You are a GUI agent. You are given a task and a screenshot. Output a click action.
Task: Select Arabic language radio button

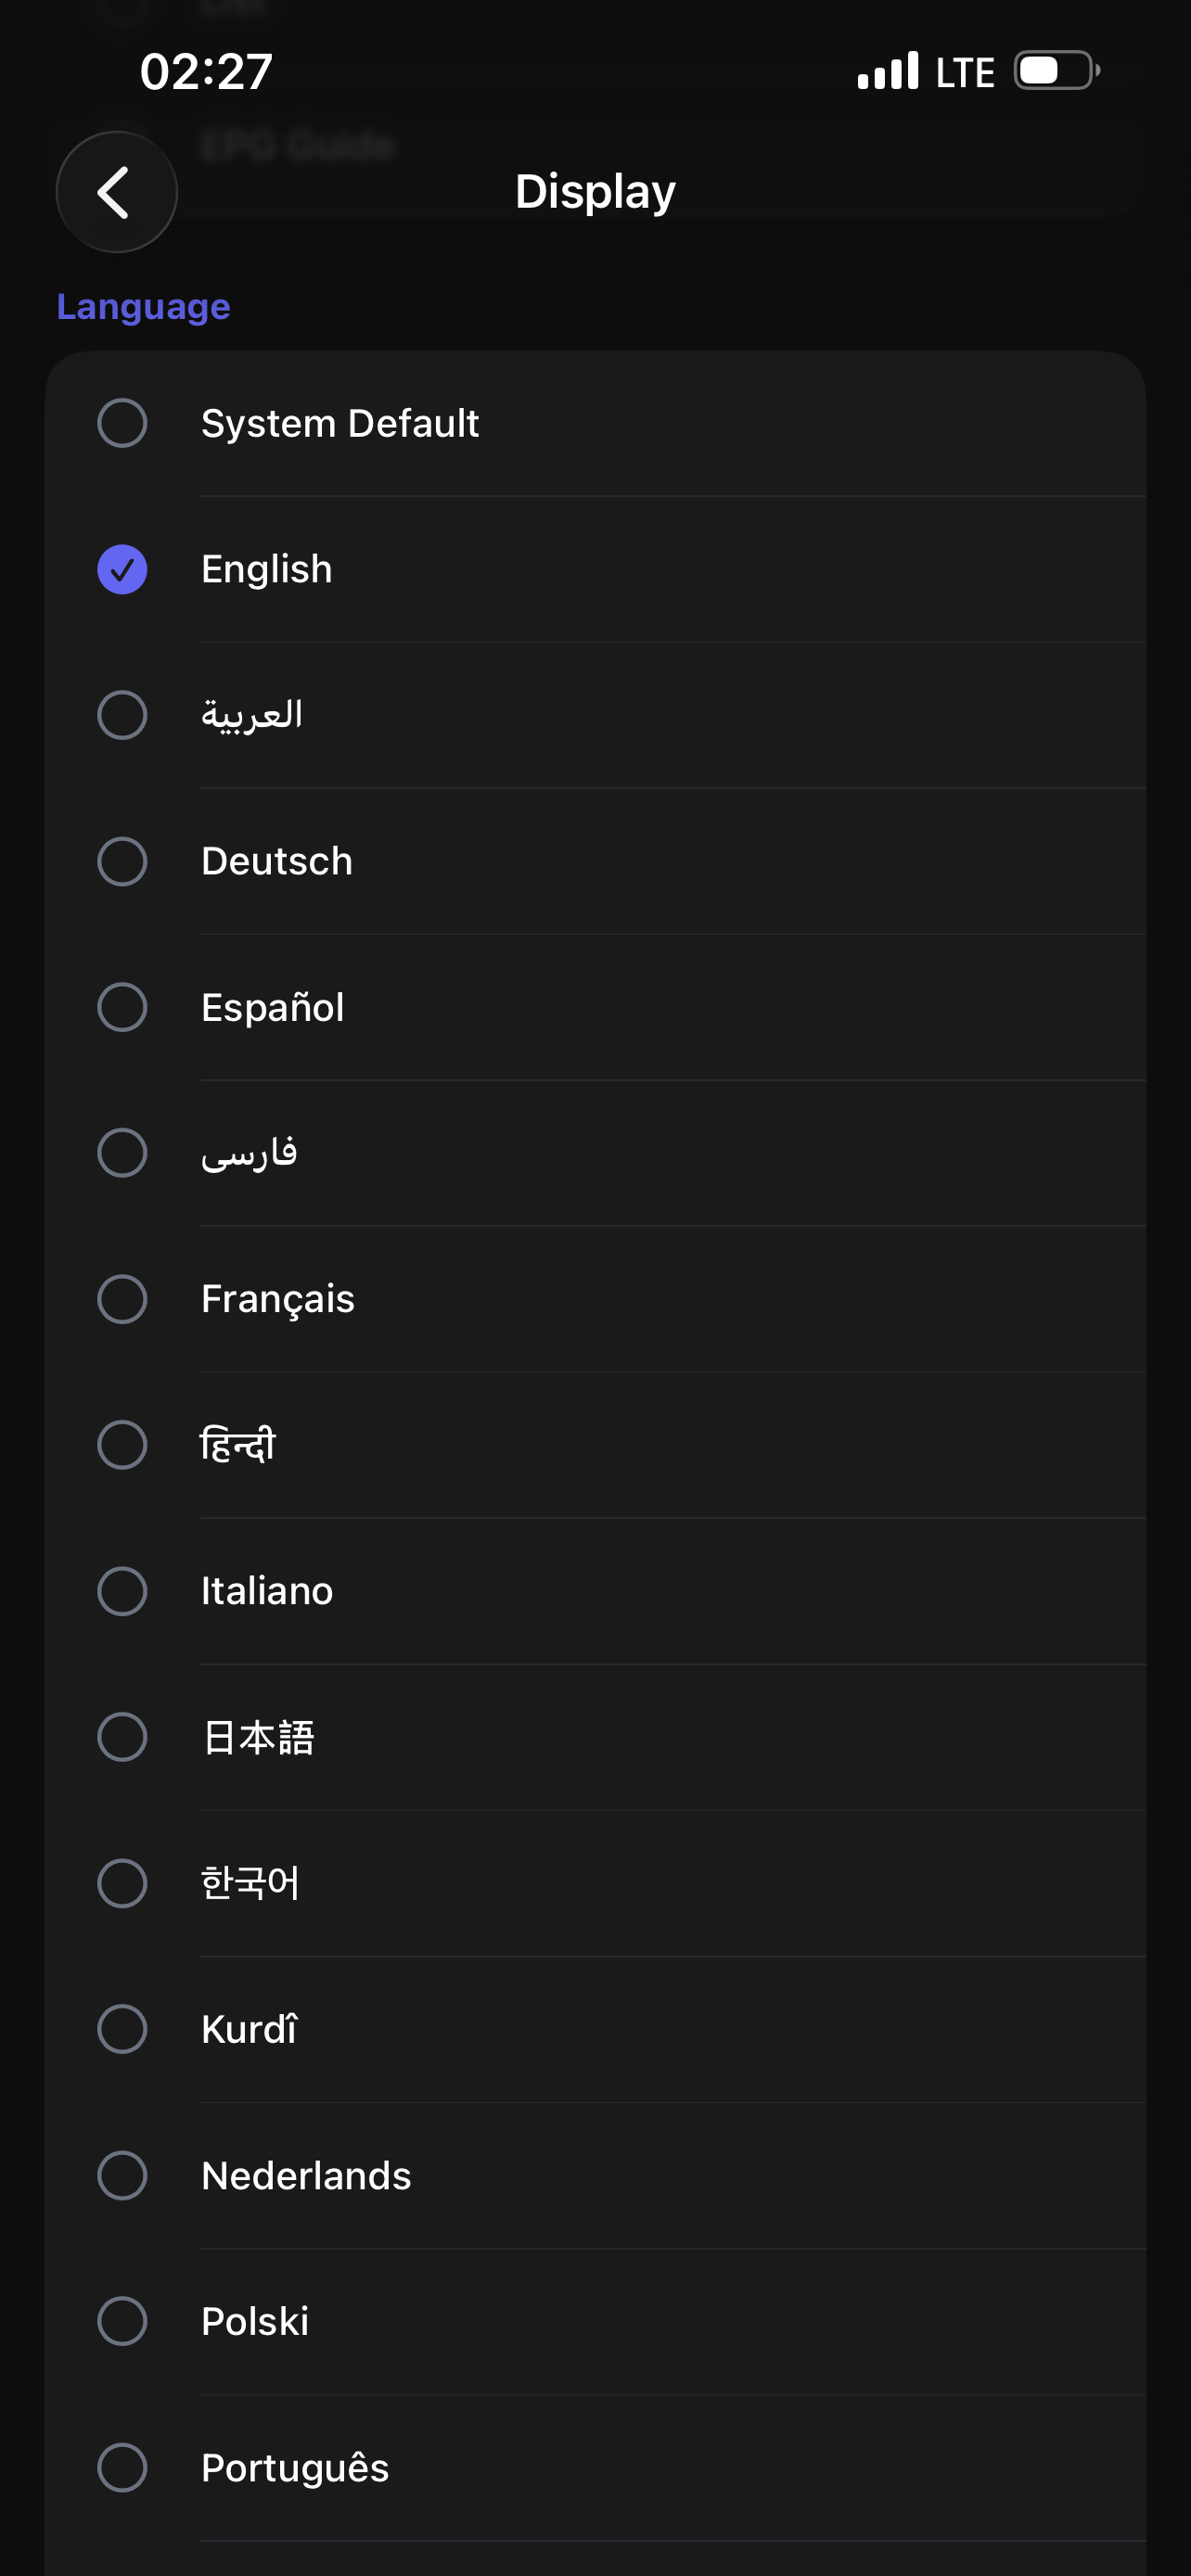(x=122, y=715)
